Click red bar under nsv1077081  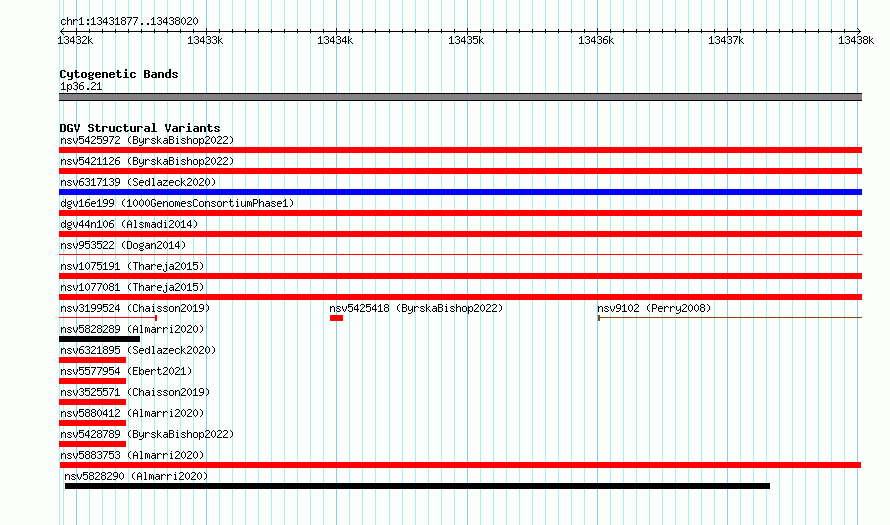[460, 297]
